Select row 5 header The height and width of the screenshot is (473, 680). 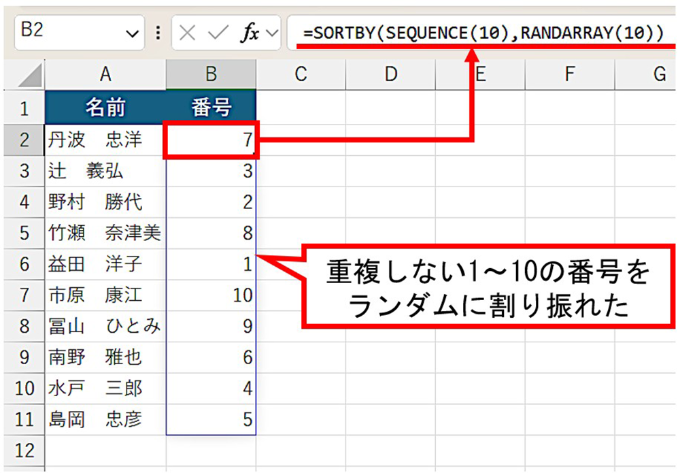tap(24, 233)
